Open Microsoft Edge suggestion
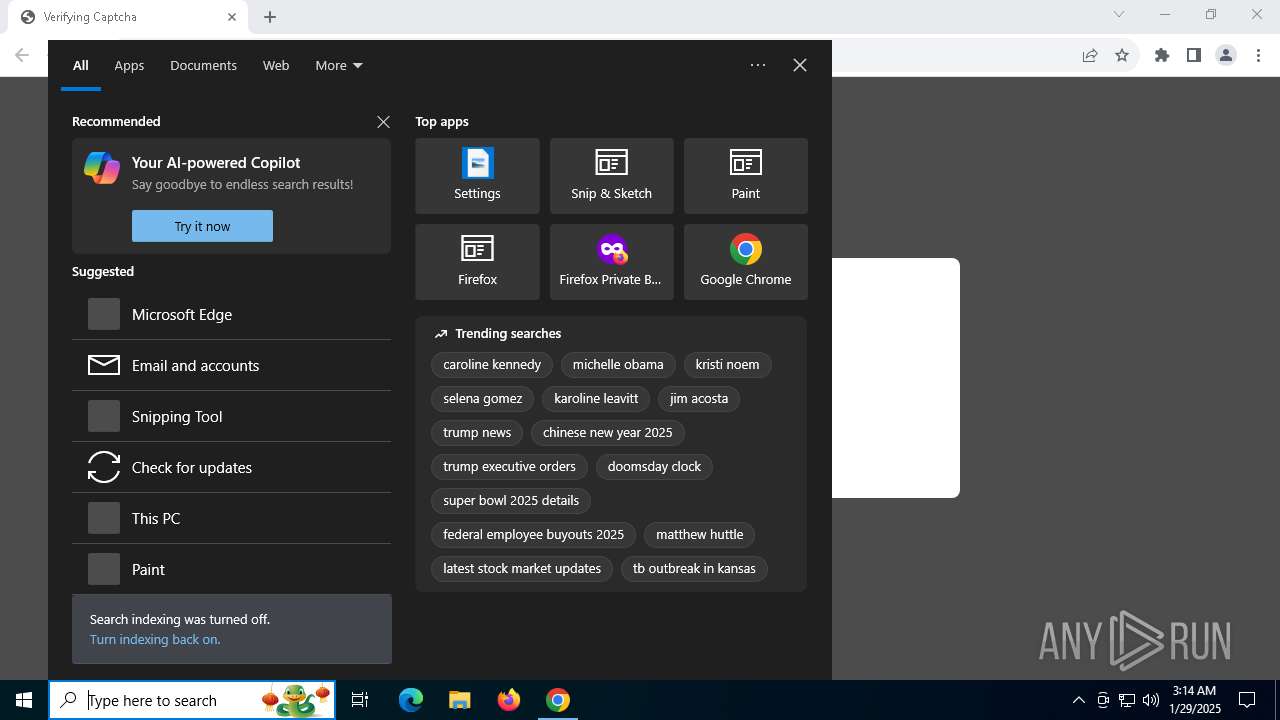Screen dimensions: 1280x720 click(231, 314)
